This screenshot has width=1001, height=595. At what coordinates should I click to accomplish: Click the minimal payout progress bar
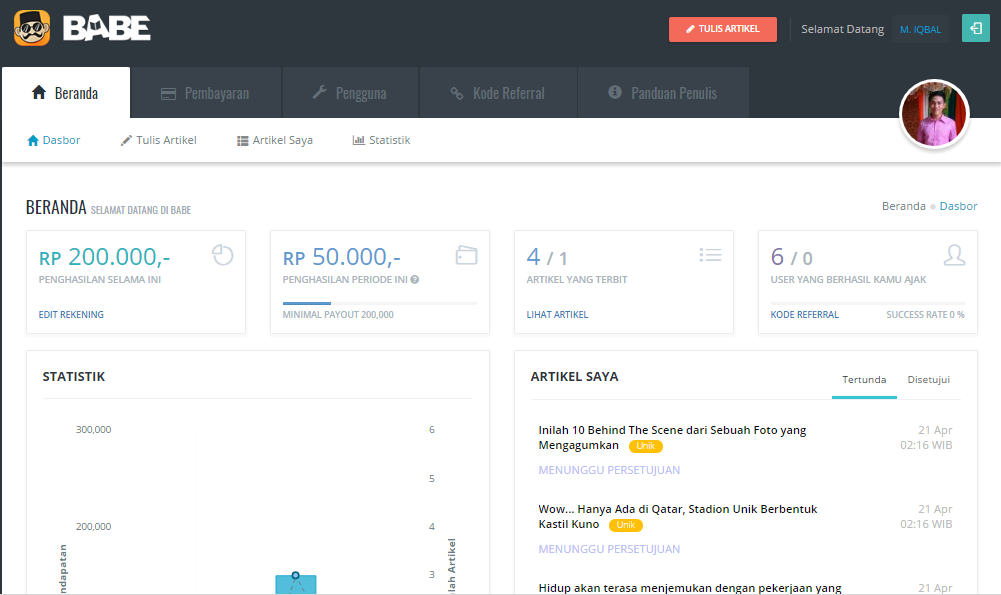tap(380, 303)
